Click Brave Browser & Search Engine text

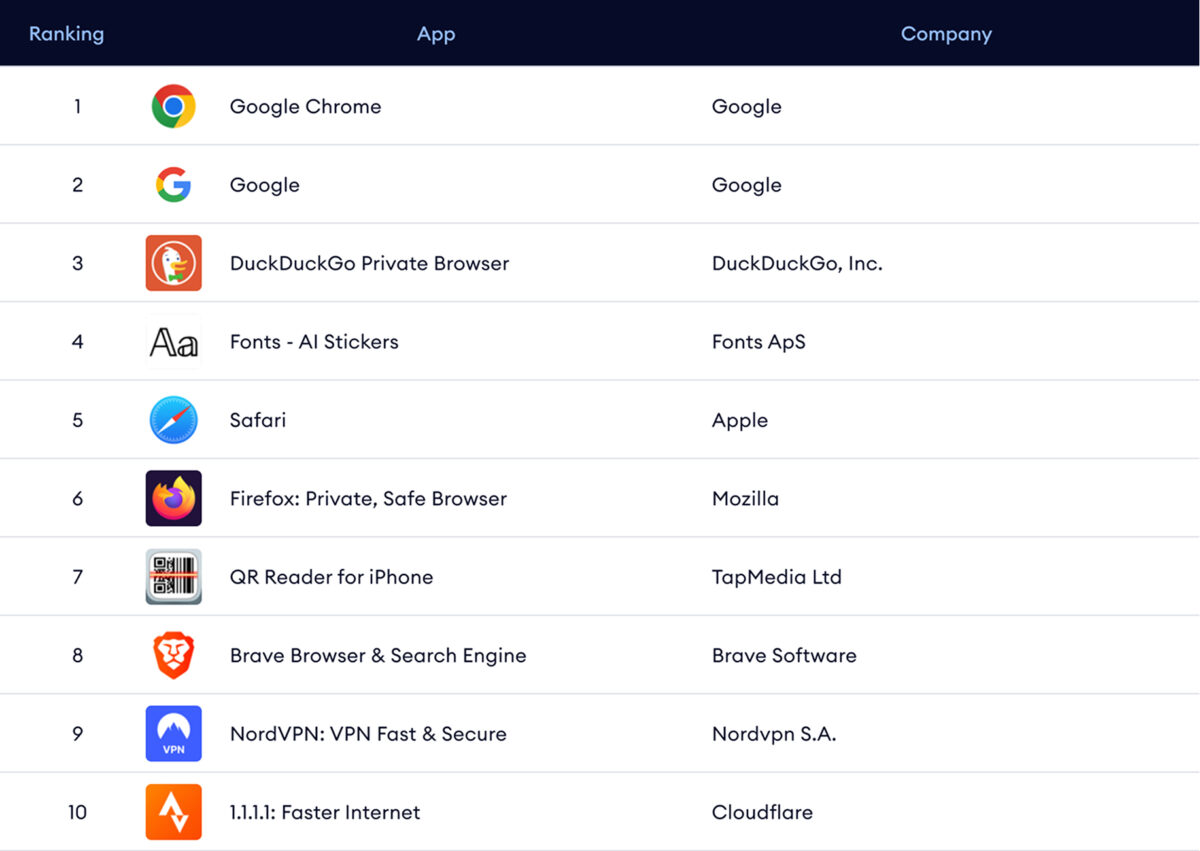378,655
